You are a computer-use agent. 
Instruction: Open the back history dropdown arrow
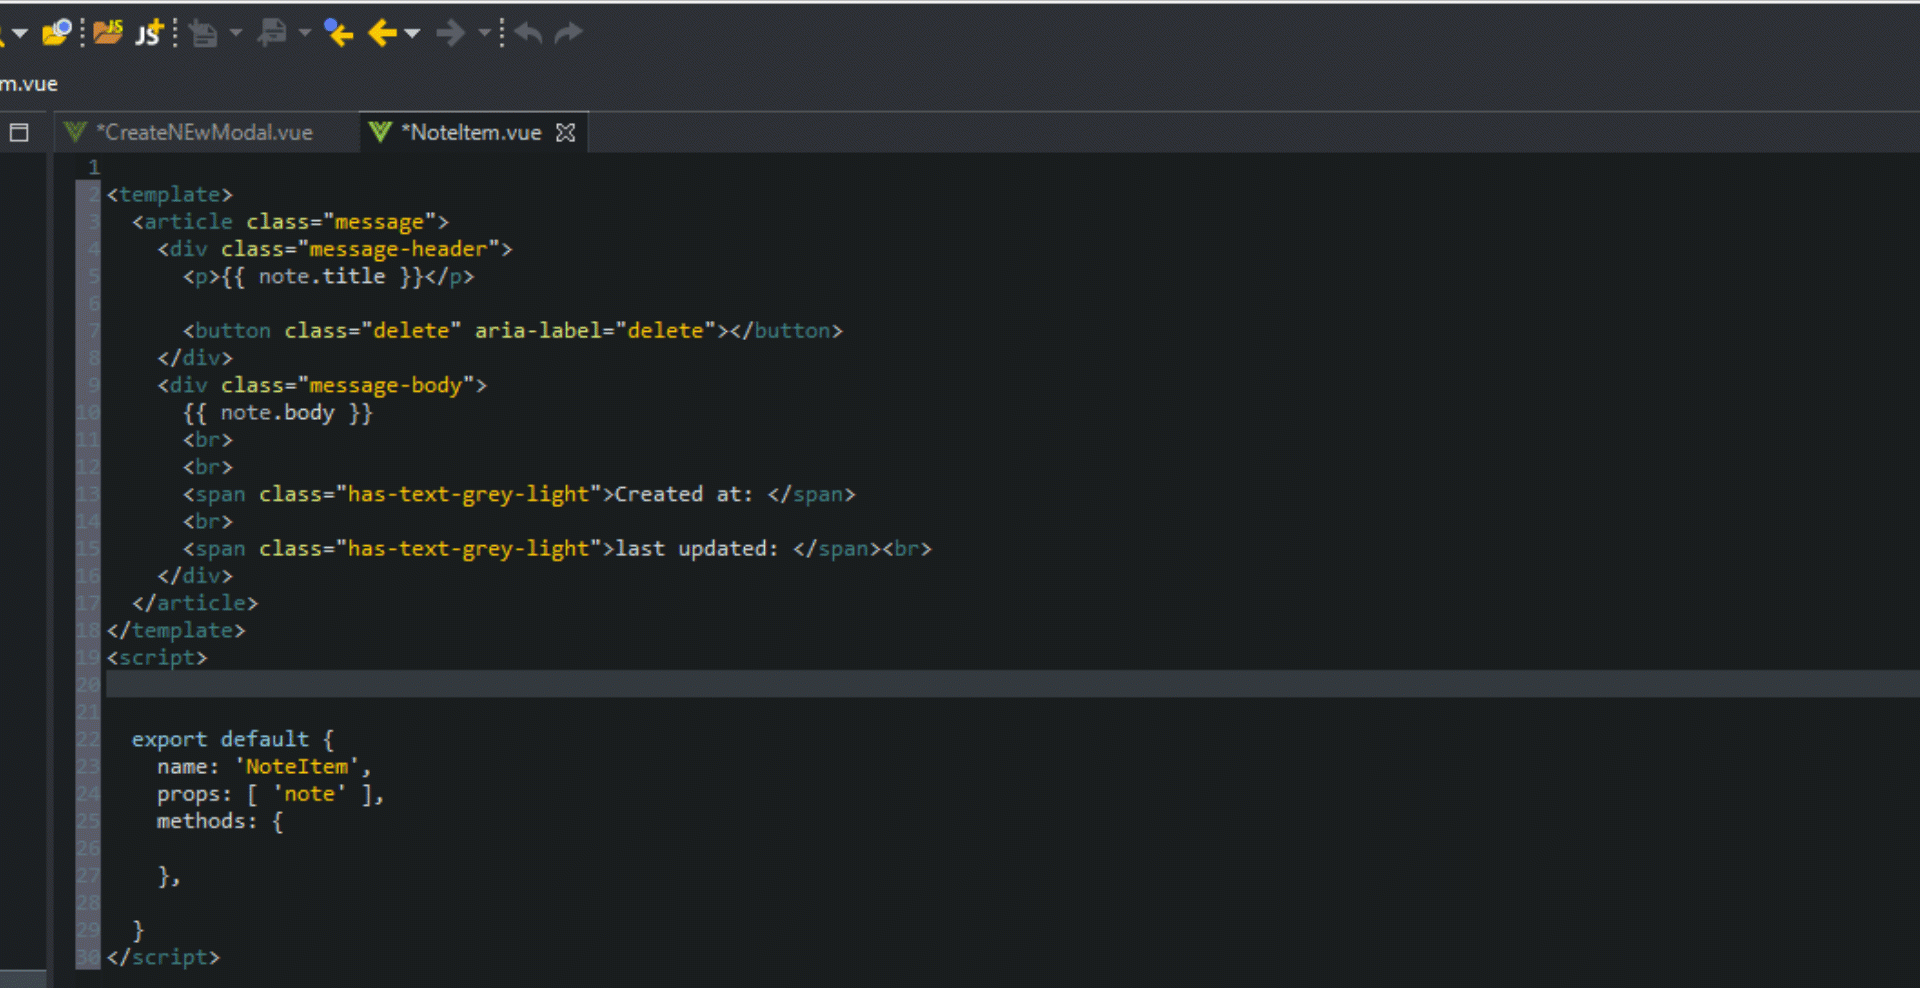412,34
